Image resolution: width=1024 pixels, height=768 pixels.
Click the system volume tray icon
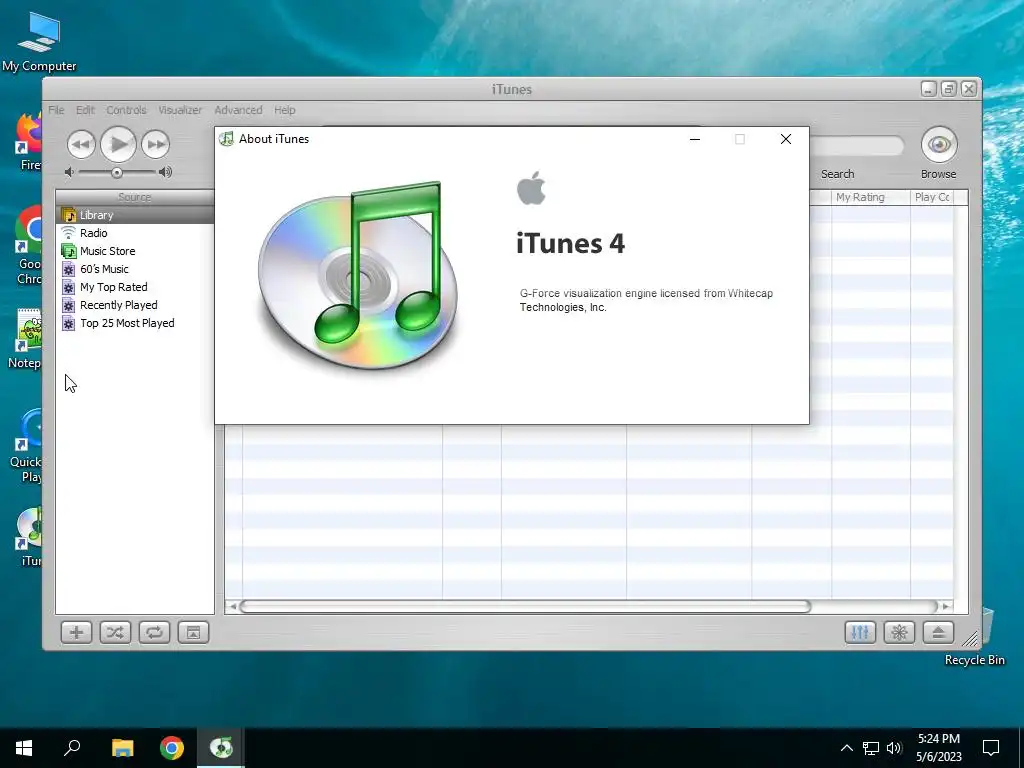click(x=894, y=748)
